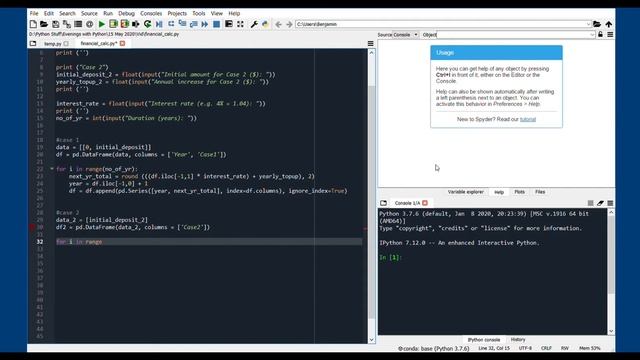This screenshot has height=360, width=640.
Task: Browse for a working directory folder icon
Action: point(597,24)
